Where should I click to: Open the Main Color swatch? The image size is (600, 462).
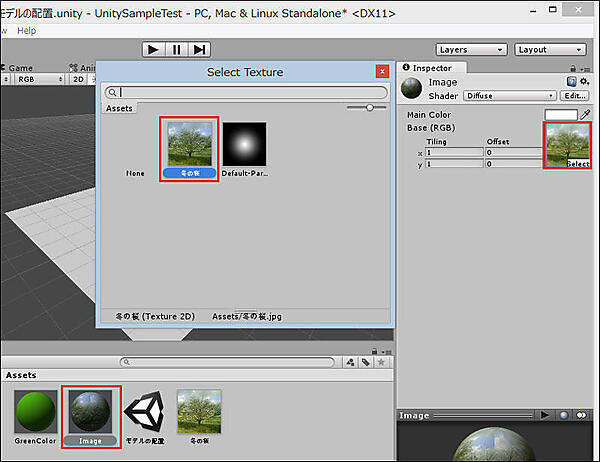(x=561, y=114)
